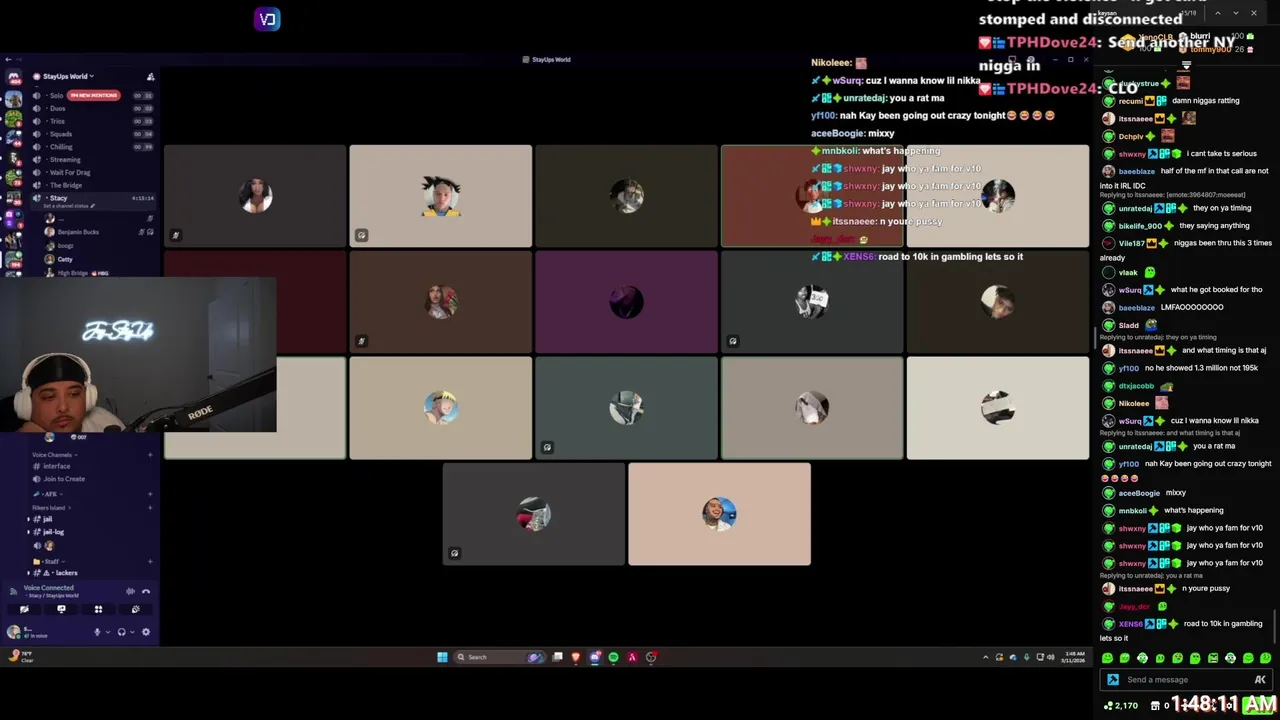Click the new mentions red pill
Viewport: 1280px width, 720px height.
(94, 95)
